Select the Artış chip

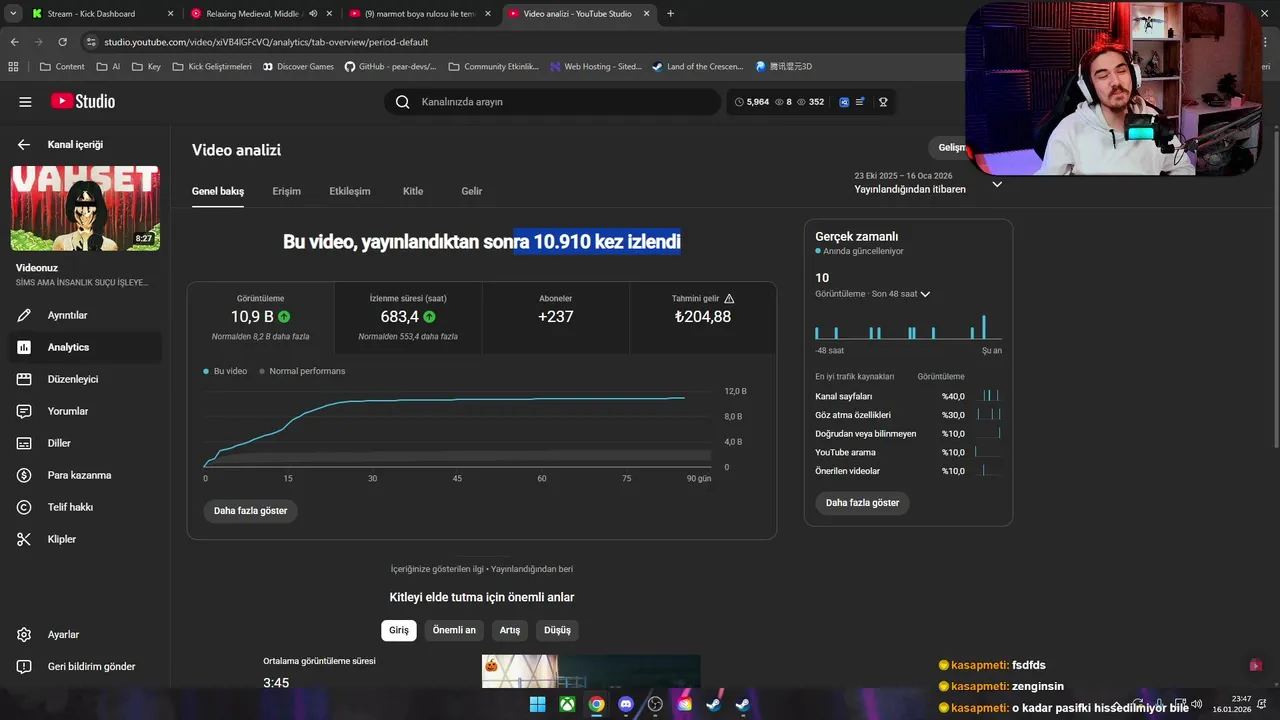pos(510,630)
